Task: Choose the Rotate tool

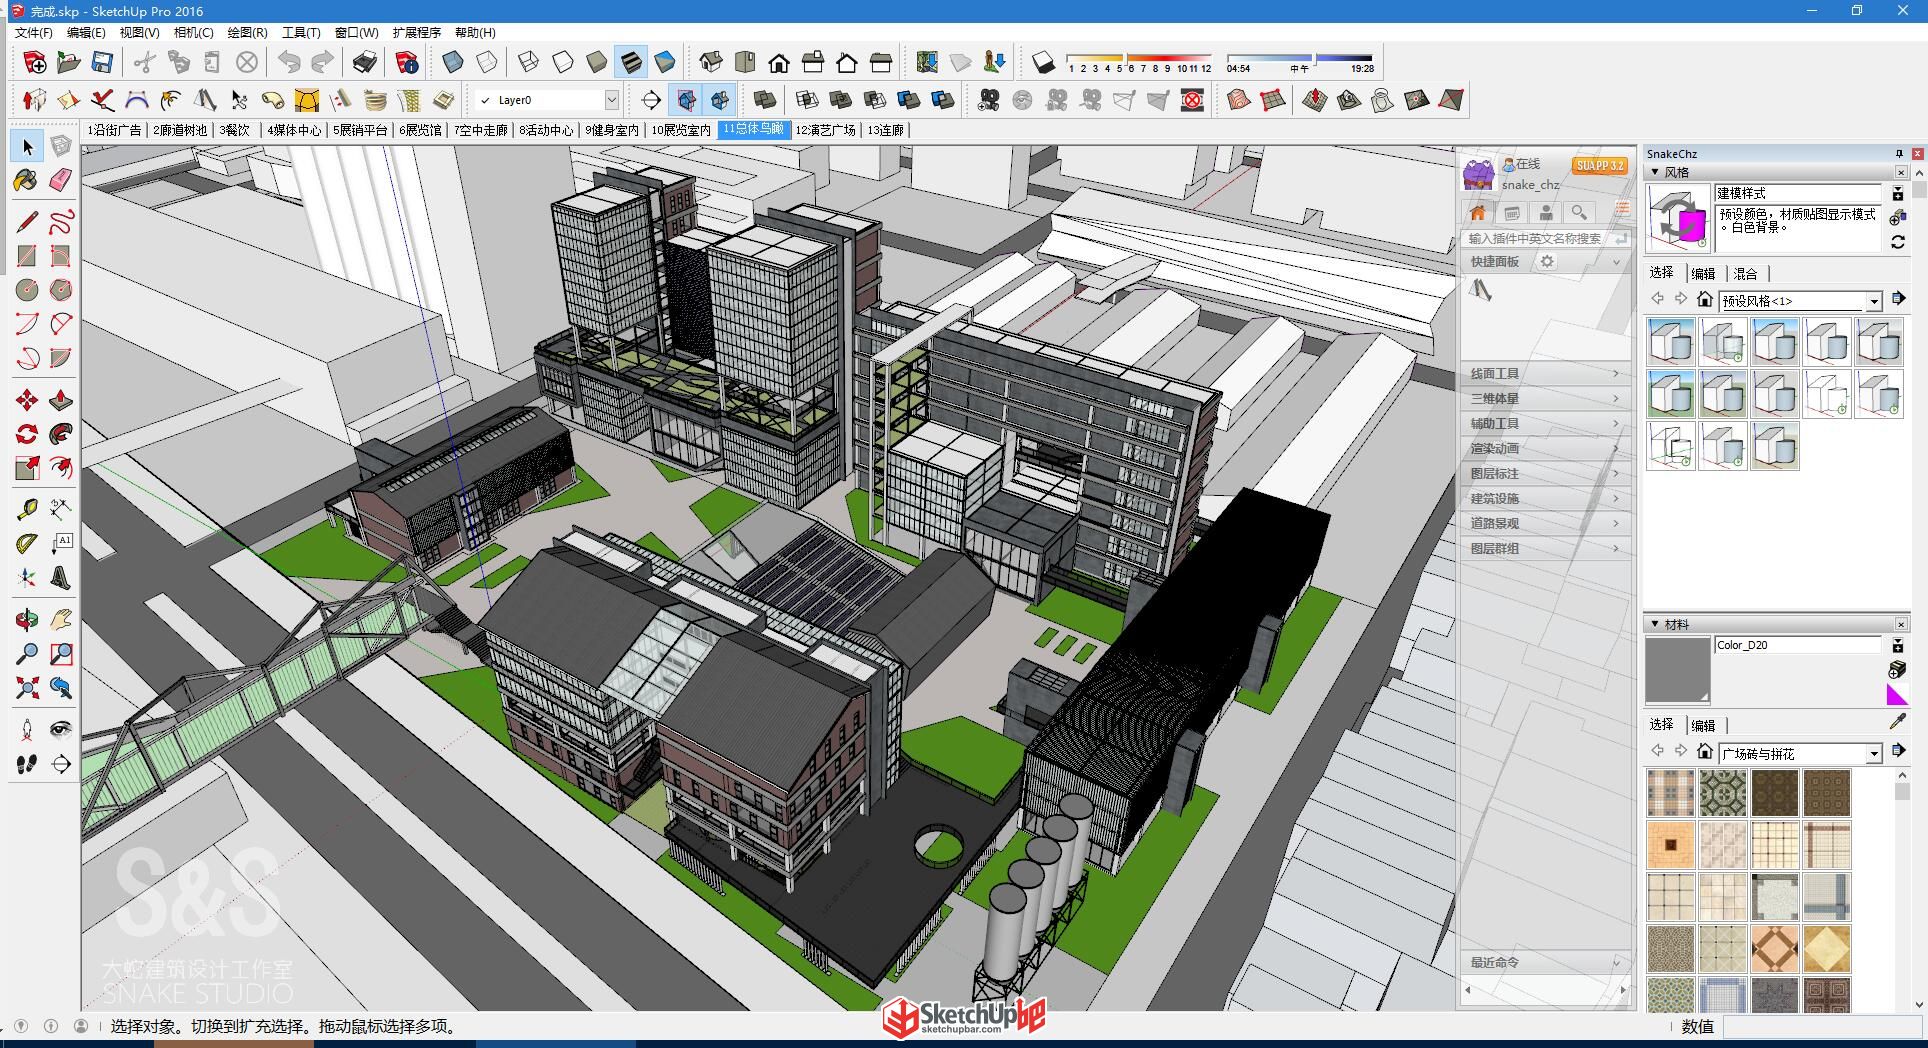Action: pyautogui.click(x=27, y=434)
